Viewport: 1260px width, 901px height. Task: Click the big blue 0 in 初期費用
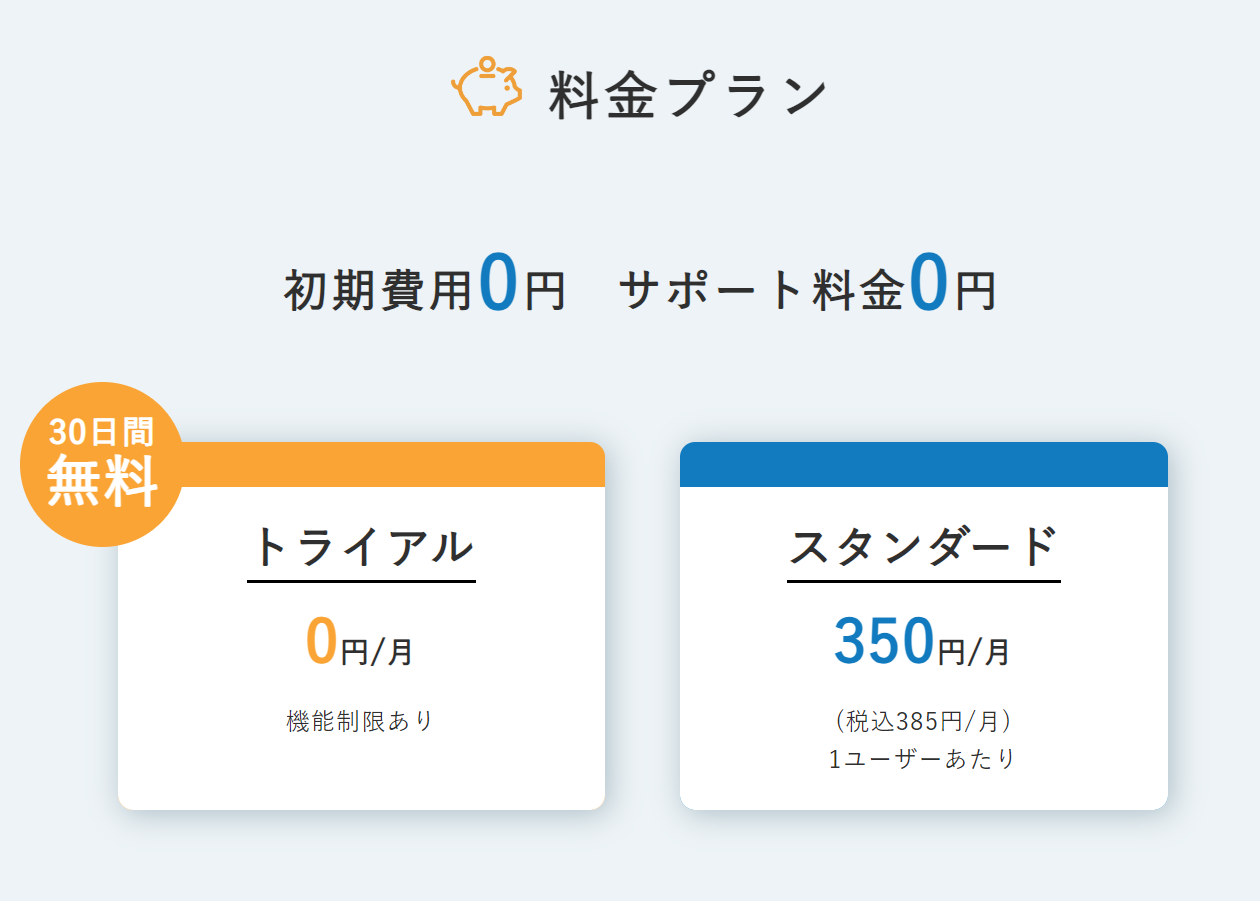[x=498, y=283]
